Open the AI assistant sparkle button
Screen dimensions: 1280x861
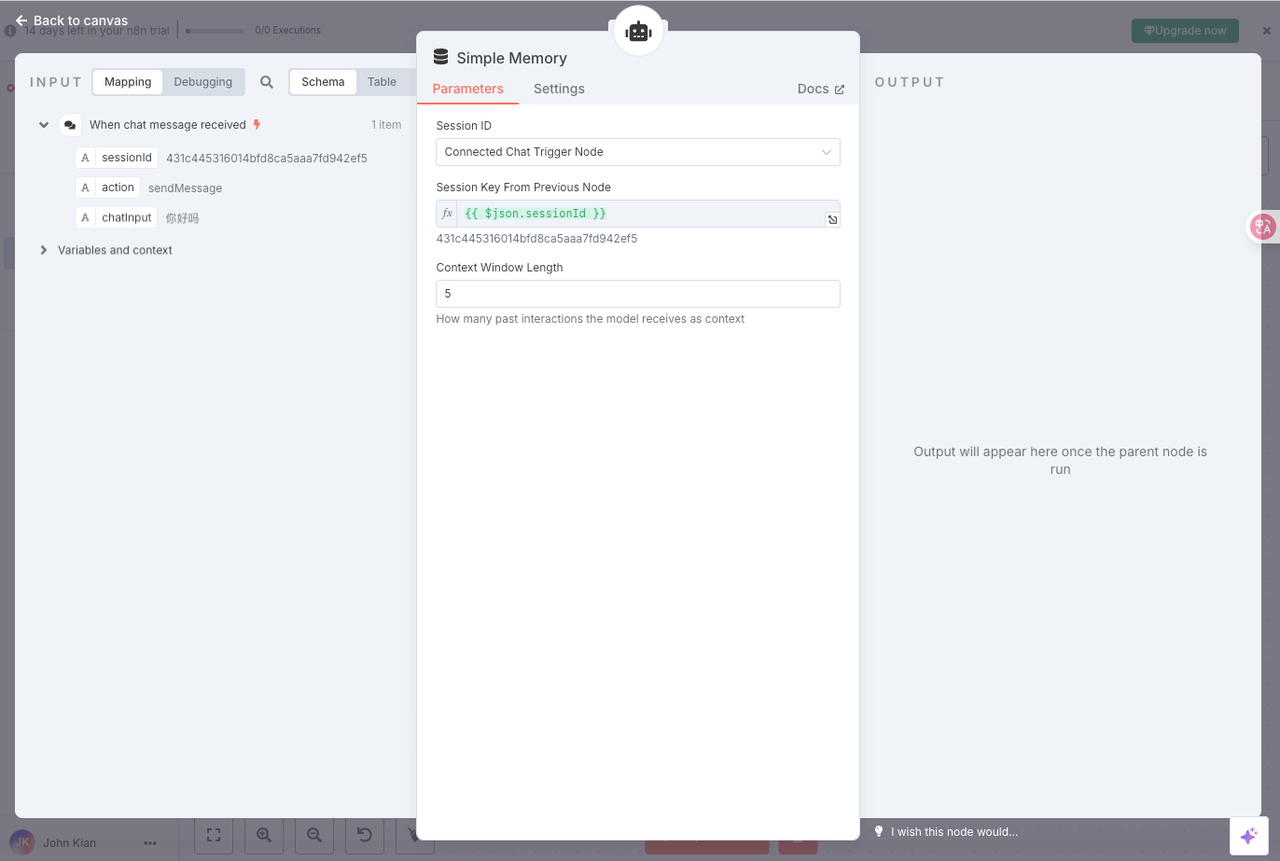click(x=1248, y=836)
